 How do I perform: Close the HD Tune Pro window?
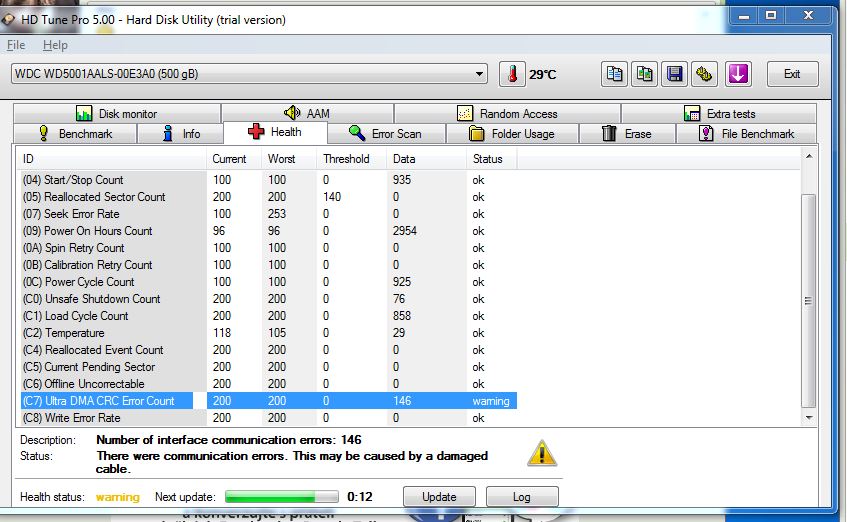808,15
